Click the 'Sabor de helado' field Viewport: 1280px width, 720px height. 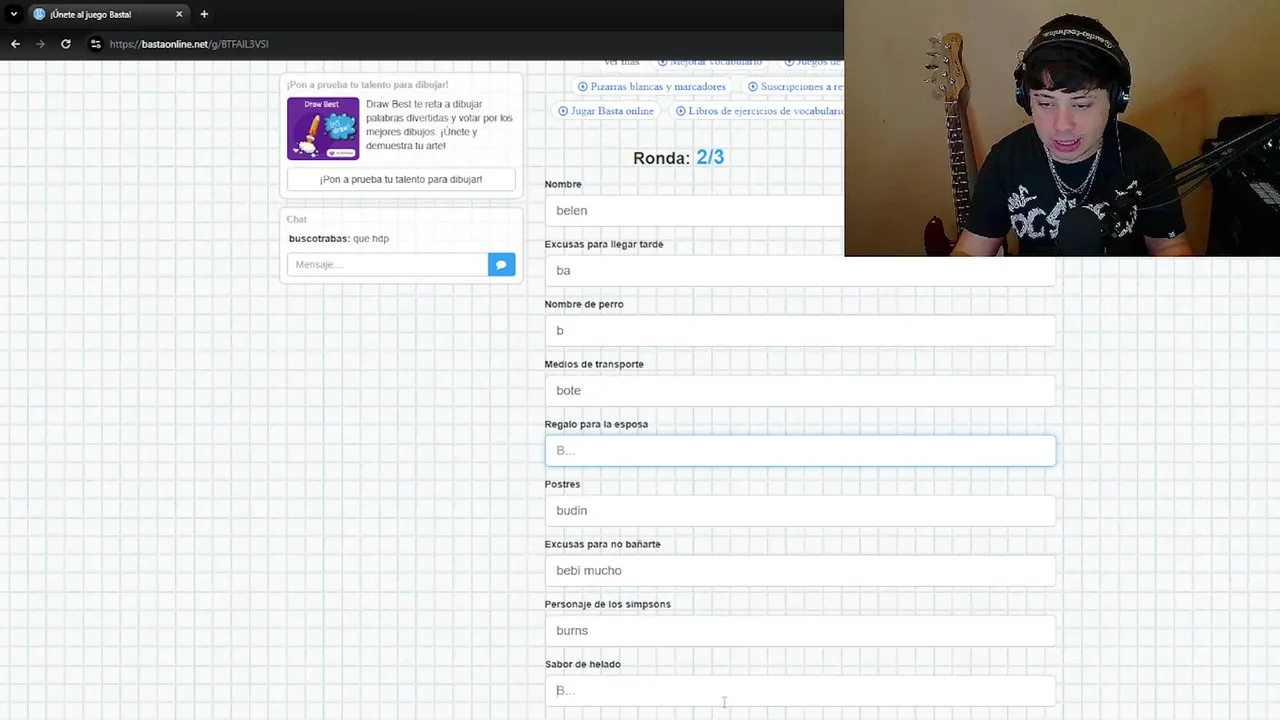tap(800, 690)
